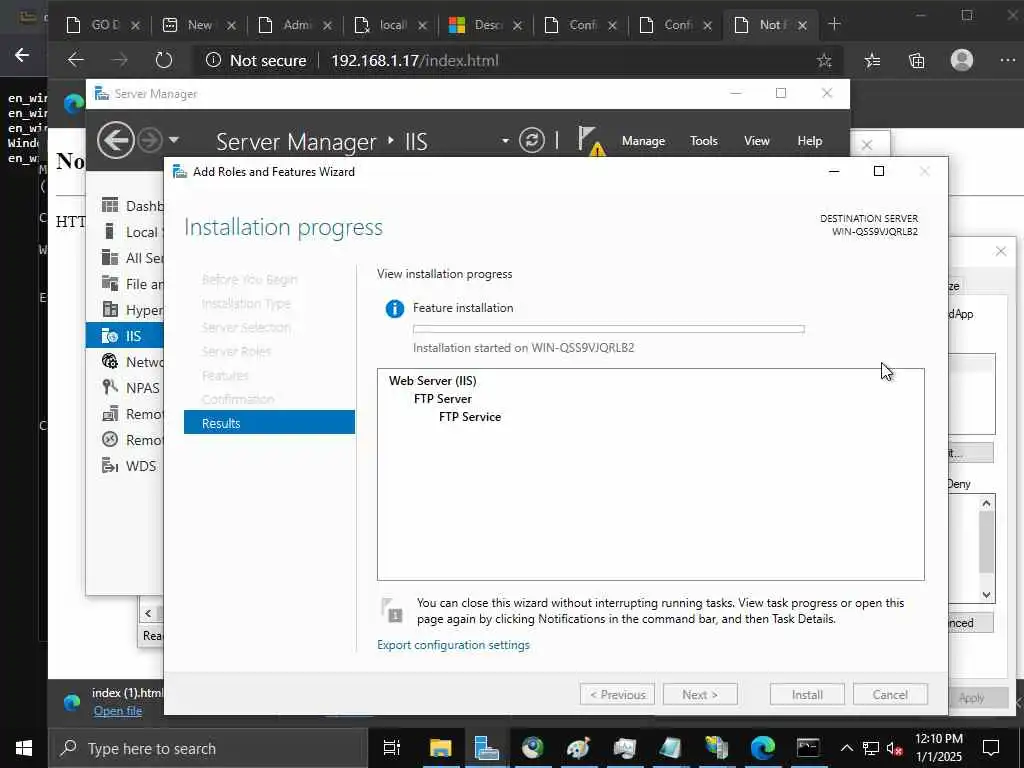Open Task View on the taskbar

click(391, 748)
